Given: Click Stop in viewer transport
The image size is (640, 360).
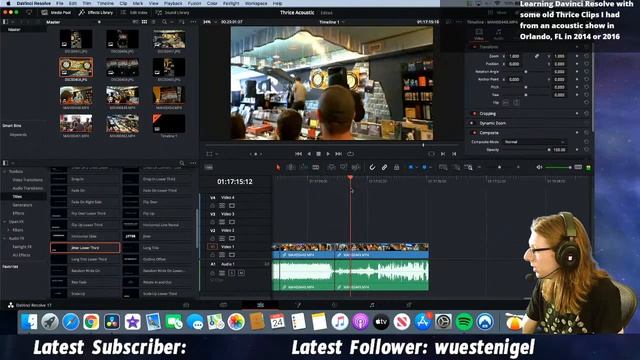Looking at the screenshot, I should pos(318,154).
